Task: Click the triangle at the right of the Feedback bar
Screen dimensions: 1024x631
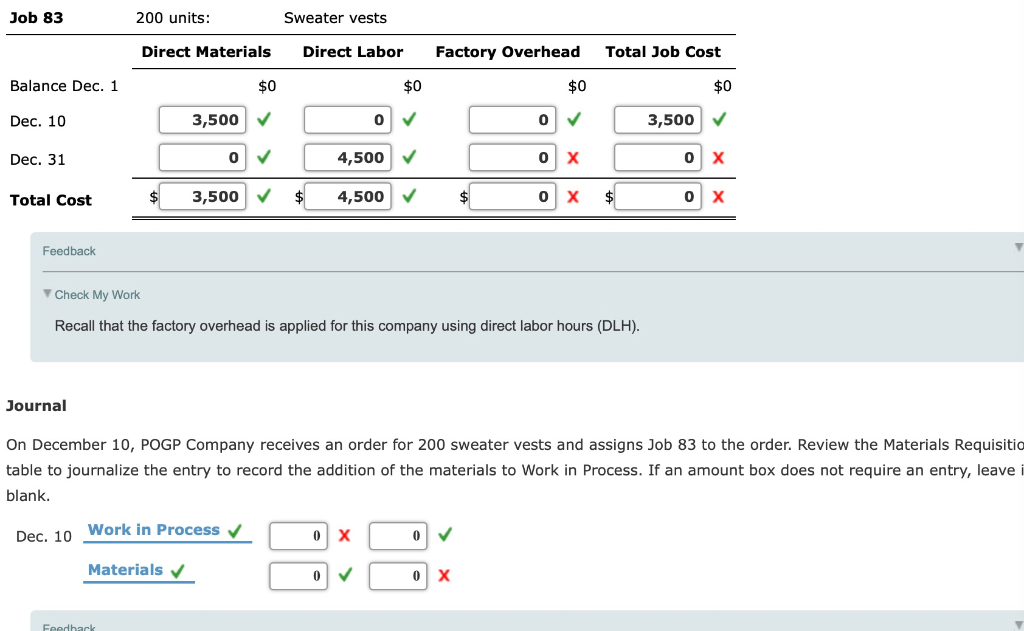Action: point(1018,246)
